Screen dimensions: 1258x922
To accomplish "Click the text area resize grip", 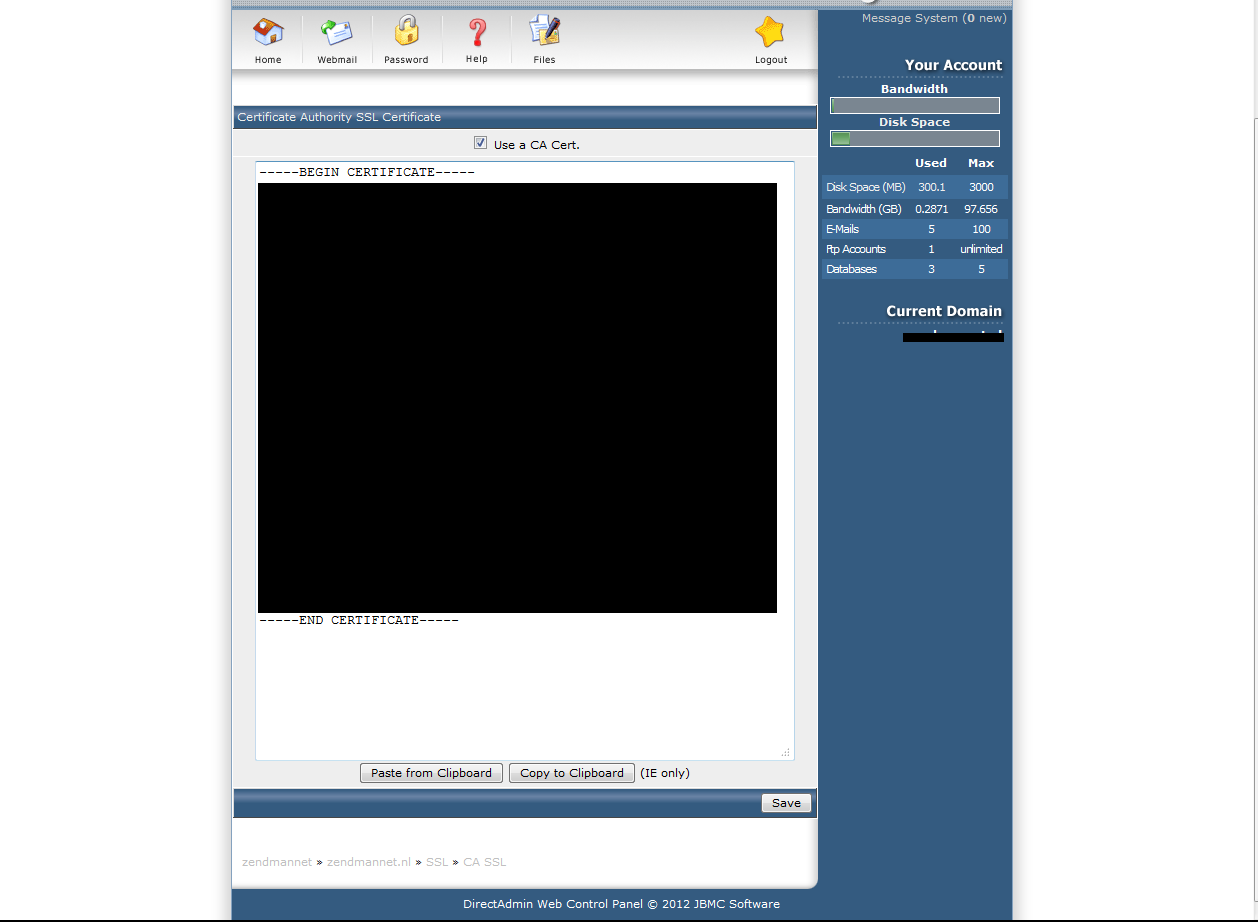I will click(786, 752).
